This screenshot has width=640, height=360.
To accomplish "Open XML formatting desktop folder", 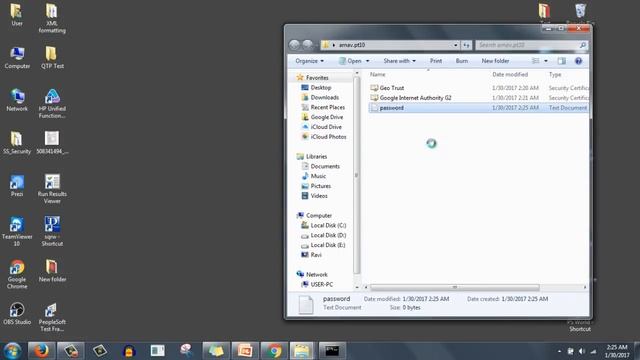I will click(x=52, y=18).
